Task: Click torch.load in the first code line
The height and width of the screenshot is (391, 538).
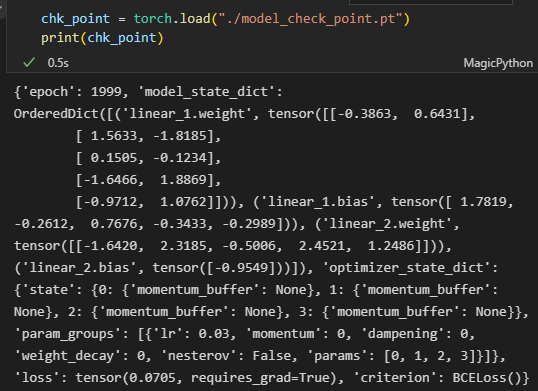Action: (172, 19)
